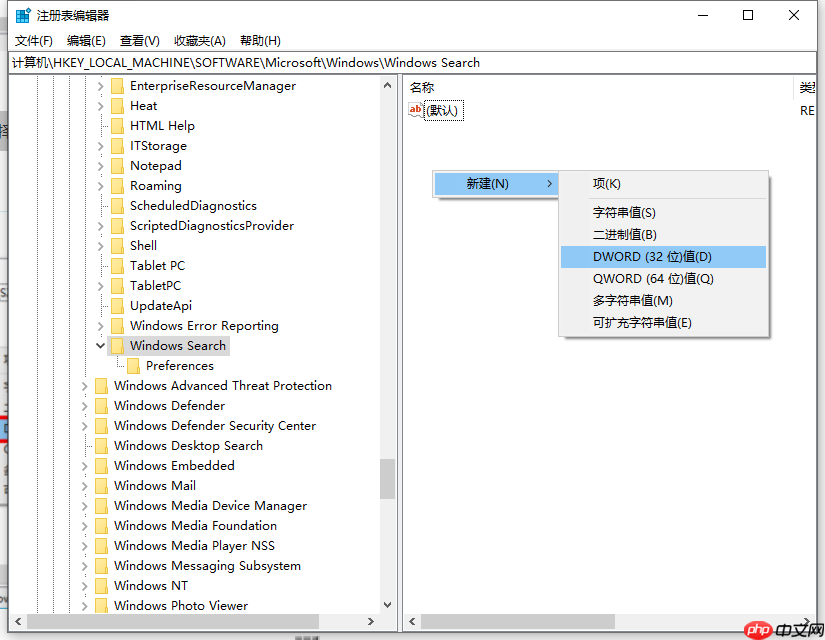Select the Preferences subkey

180,366
